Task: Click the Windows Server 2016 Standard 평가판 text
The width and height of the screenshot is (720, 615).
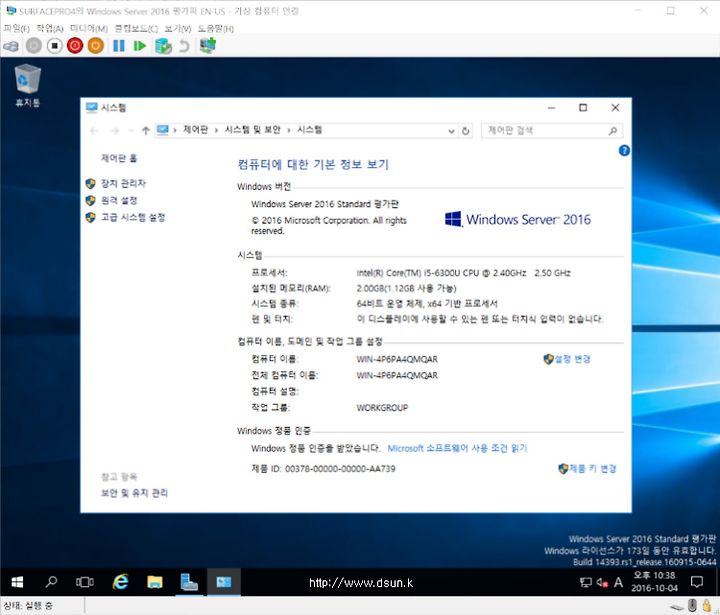Action: (325, 204)
